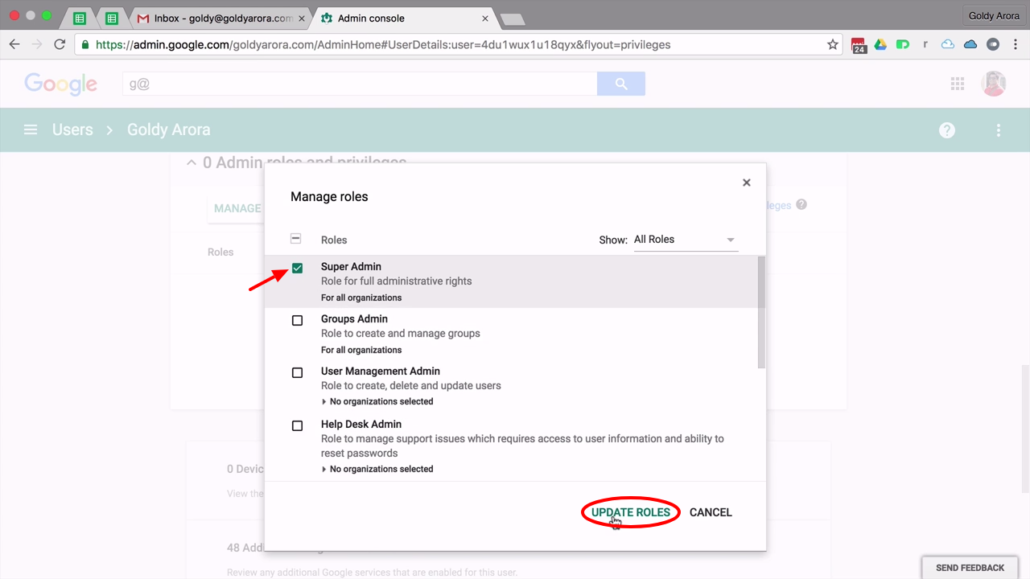The width and height of the screenshot is (1030, 579).
Task: Click the blue search magnifier button
Action: click(x=621, y=83)
